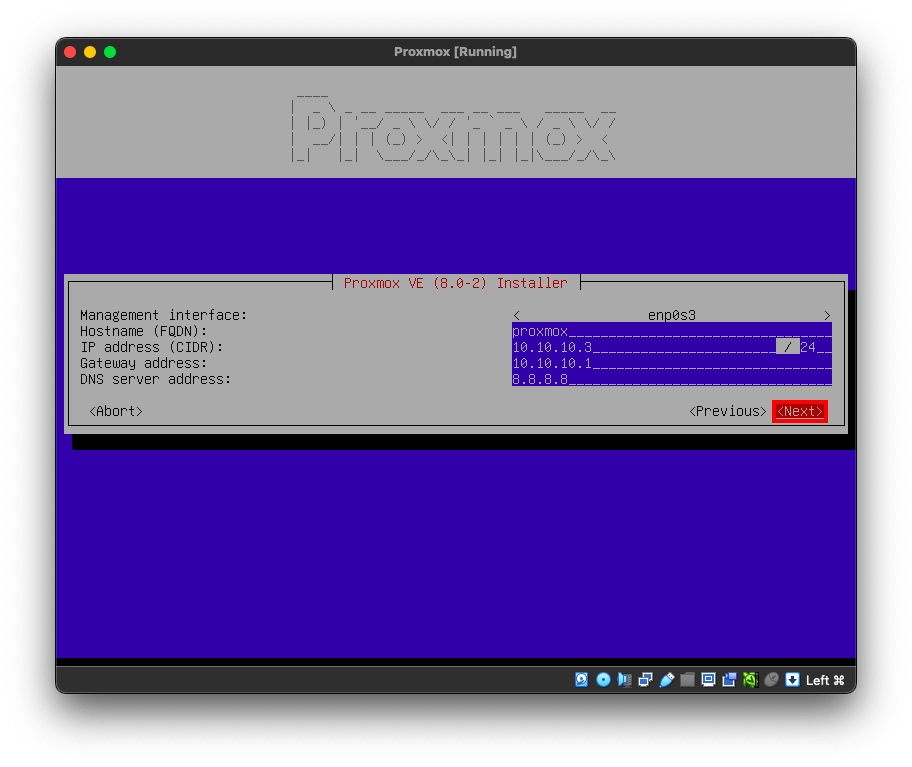Click the CIDR prefix field showing 24
912x767 pixels.
[x=815, y=347]
